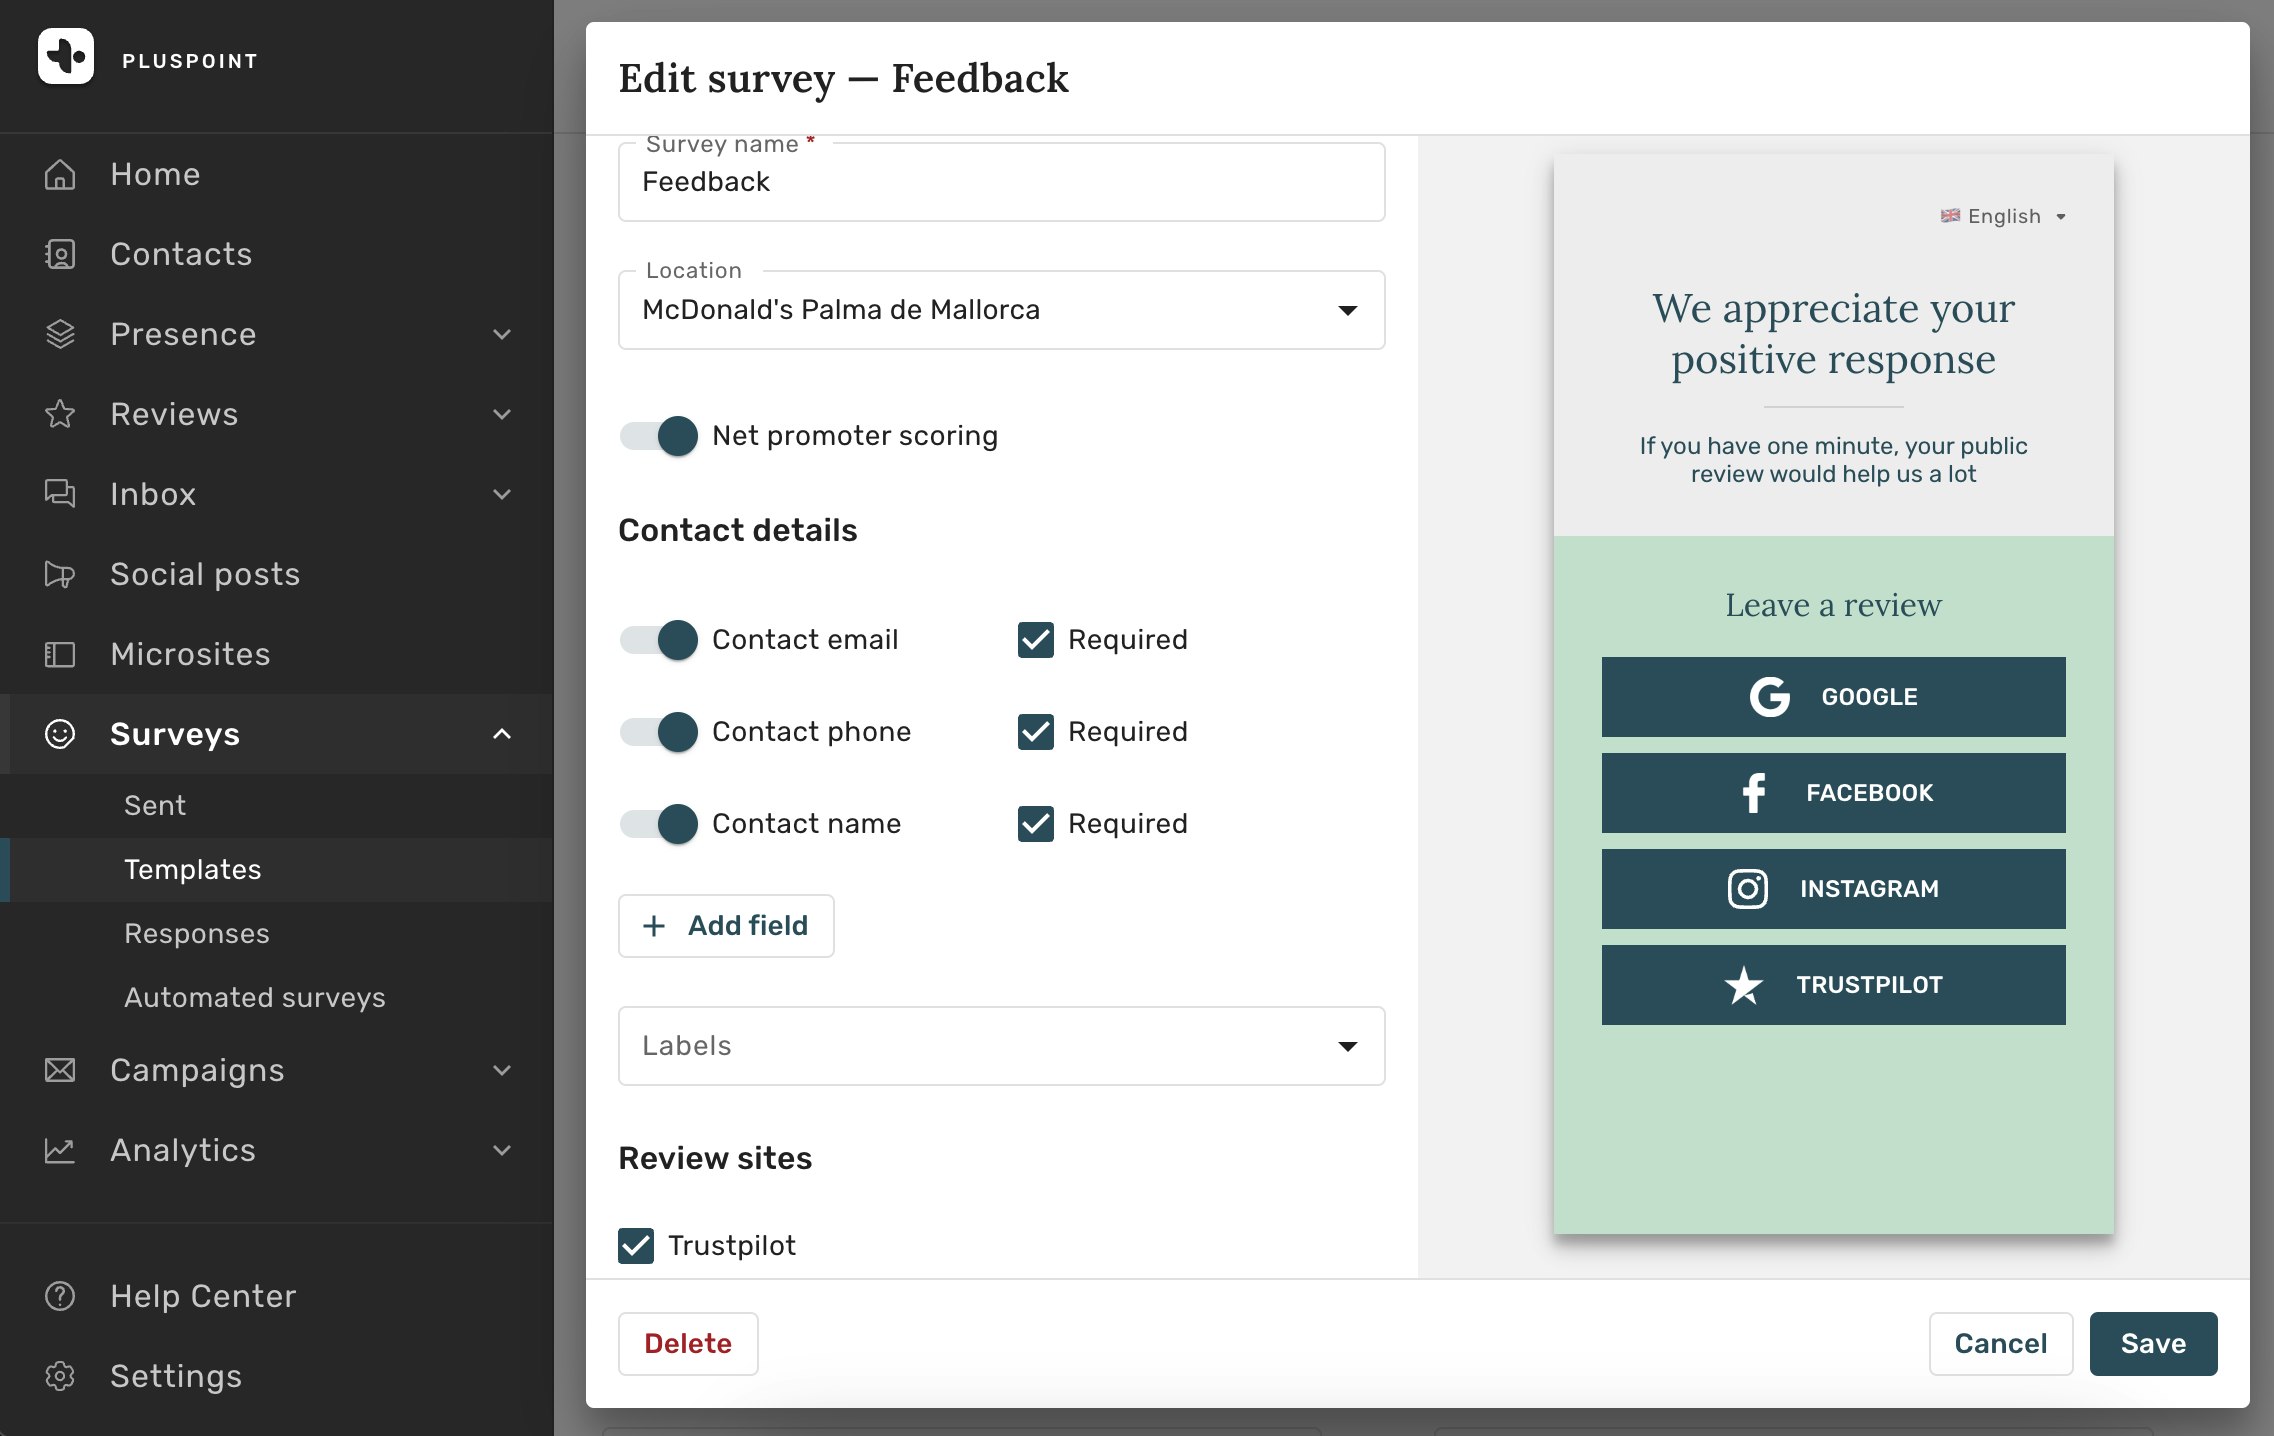Click the INSTAGRAM review button text
Screen dimensions: 2274x1436
pos(1869,889)
